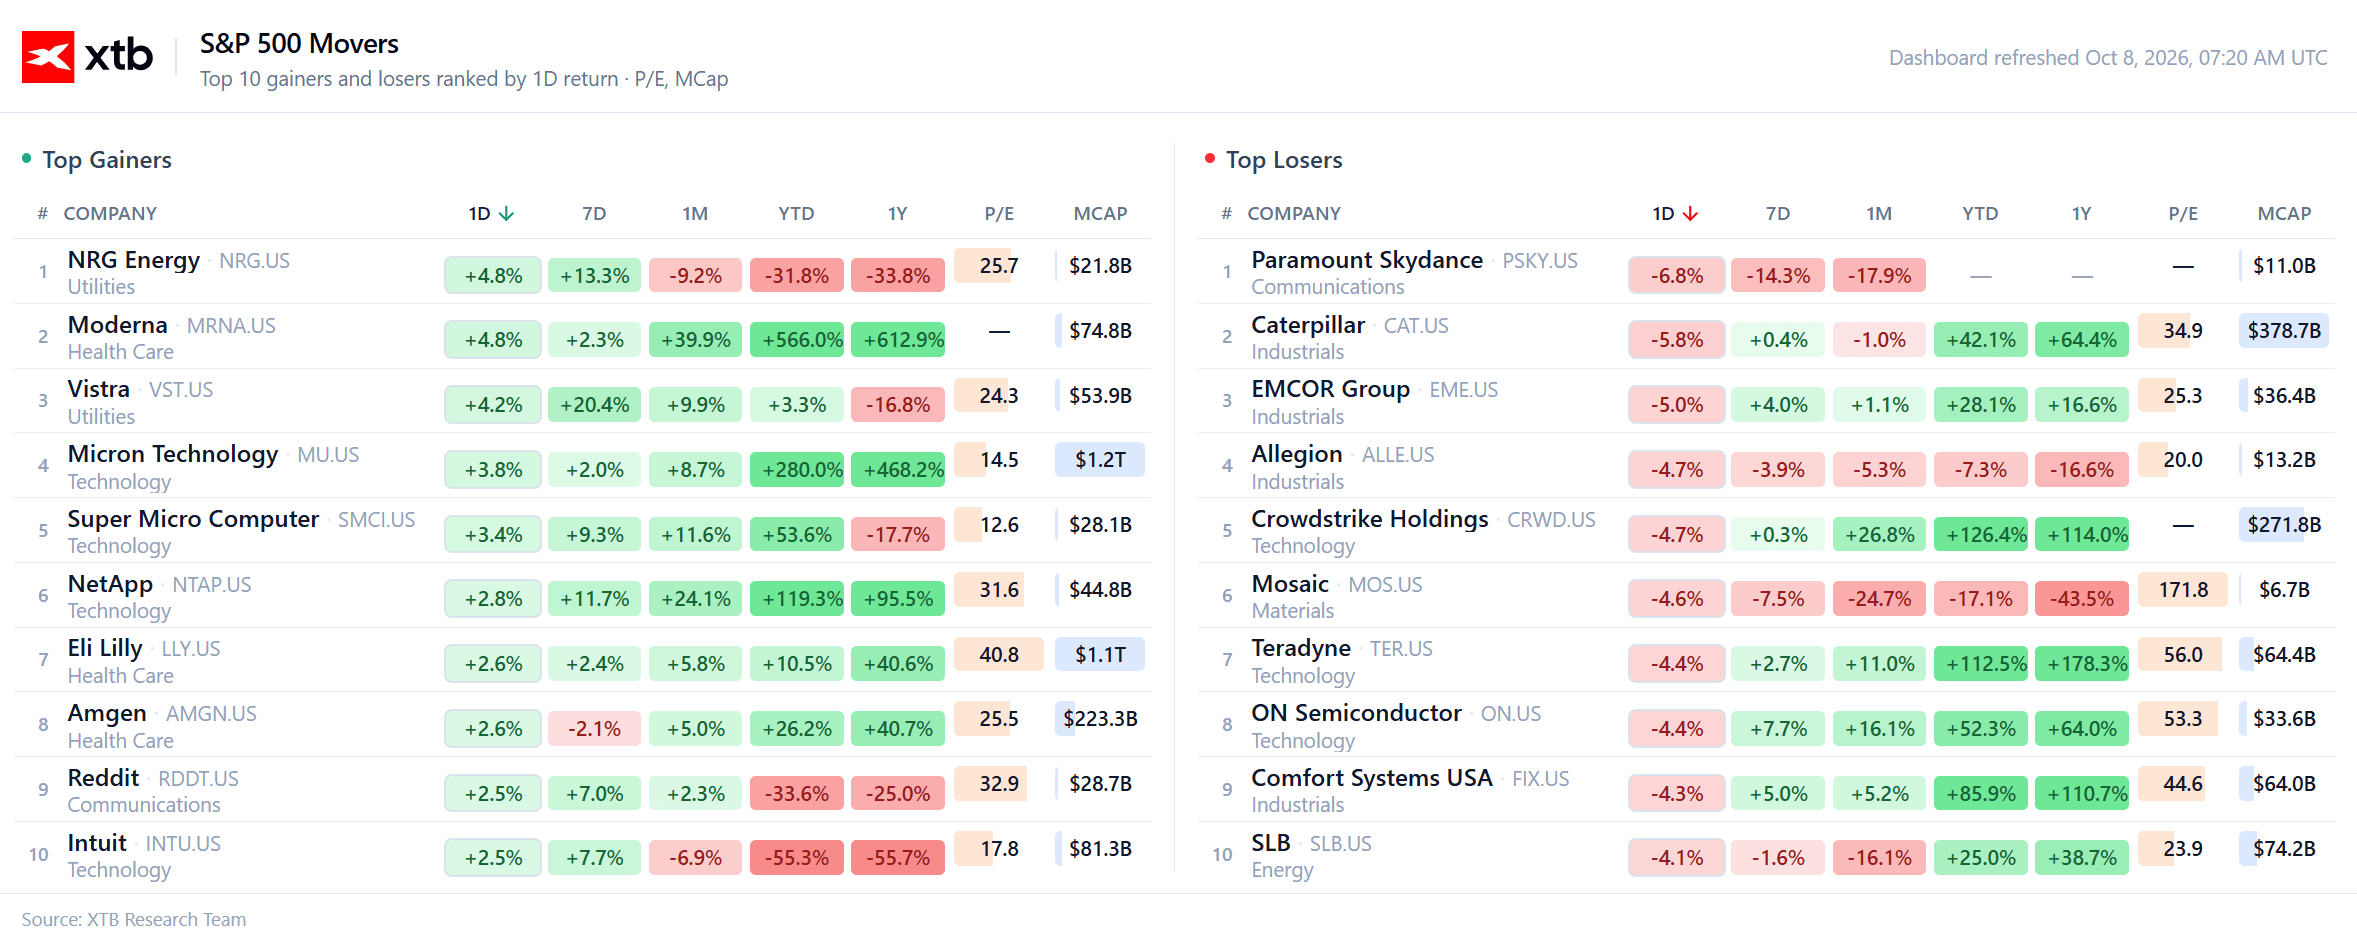Screen dimensions: 2357x935
Task: Select the Reddit company name
Action: coord(103,778)
